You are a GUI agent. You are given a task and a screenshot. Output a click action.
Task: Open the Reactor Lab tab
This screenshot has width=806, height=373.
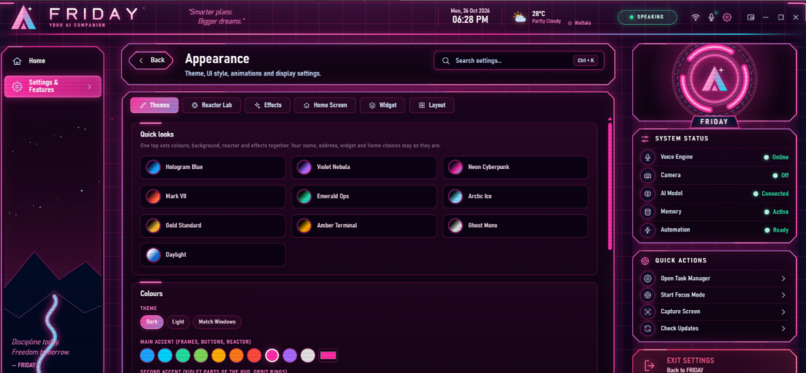click(211, 105)
